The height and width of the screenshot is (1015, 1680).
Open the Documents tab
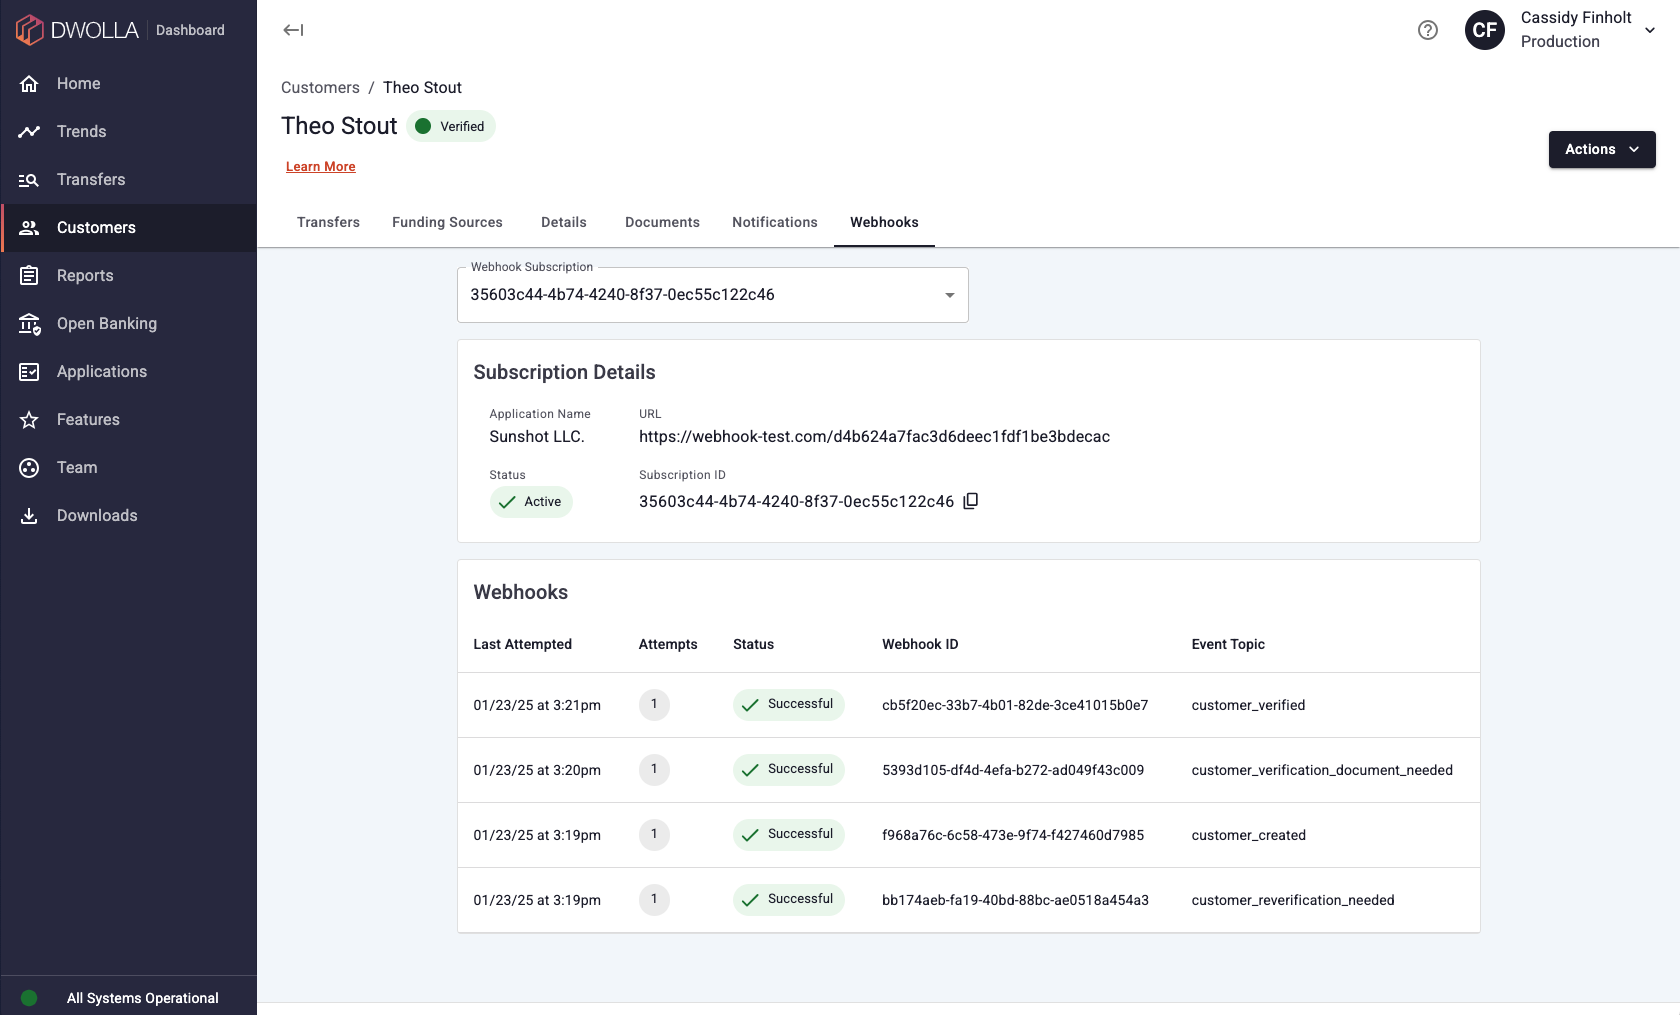(x=662, y=222)
